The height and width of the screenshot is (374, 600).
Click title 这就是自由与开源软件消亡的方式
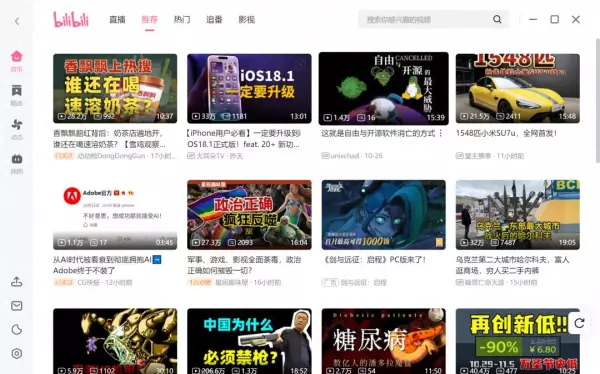(378, 133)
